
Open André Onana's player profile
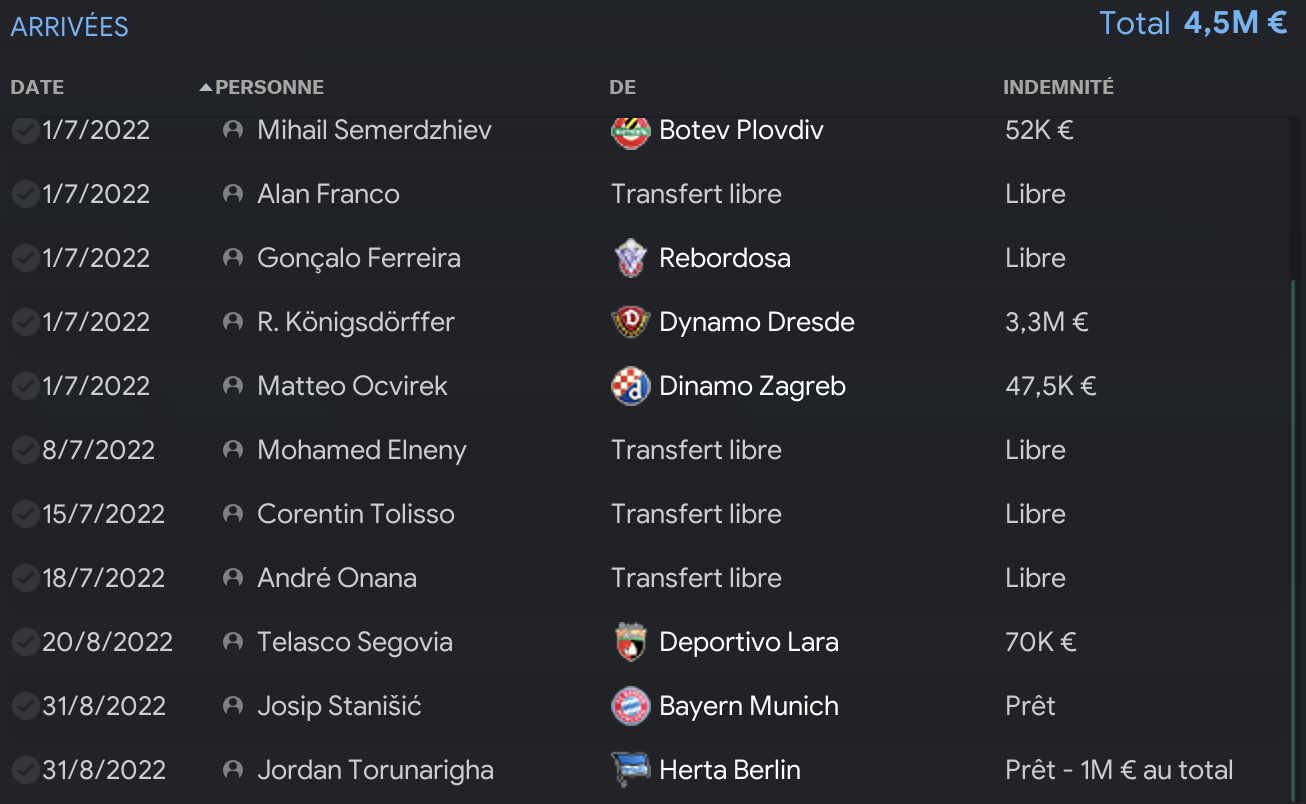pyautogui.click(x=337, y=578)
